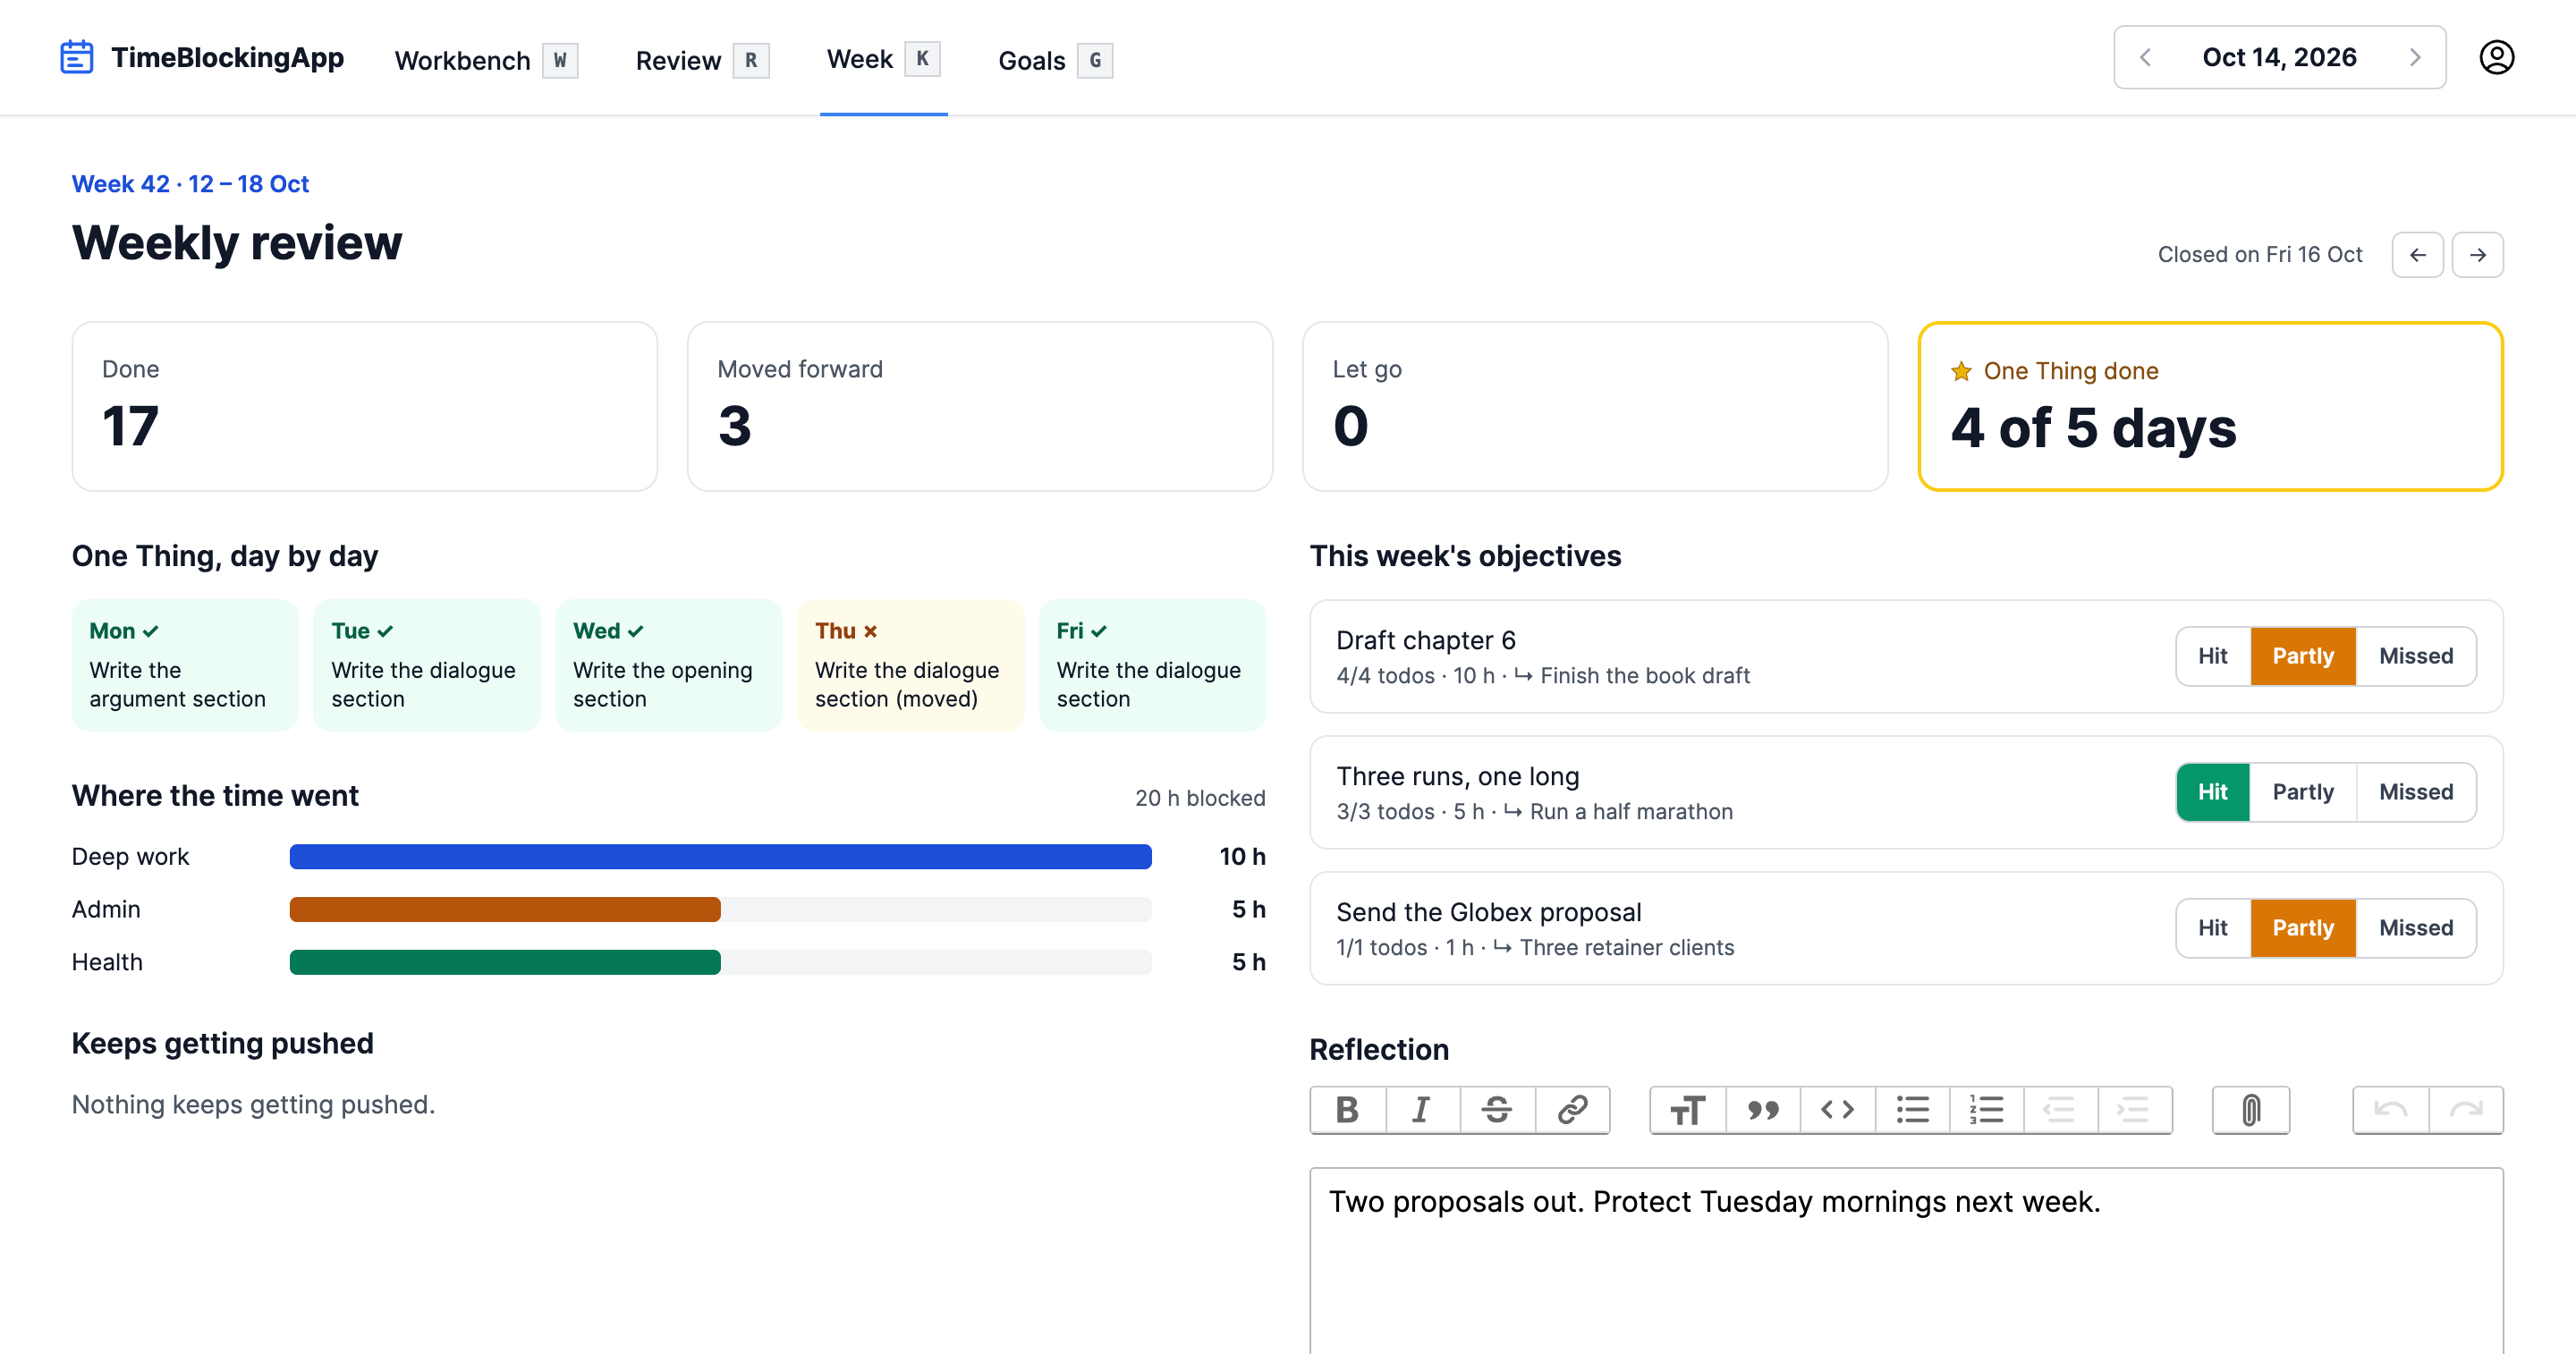
Task: Open the Three retainer clients goal link
Action: click(1626, 948)
